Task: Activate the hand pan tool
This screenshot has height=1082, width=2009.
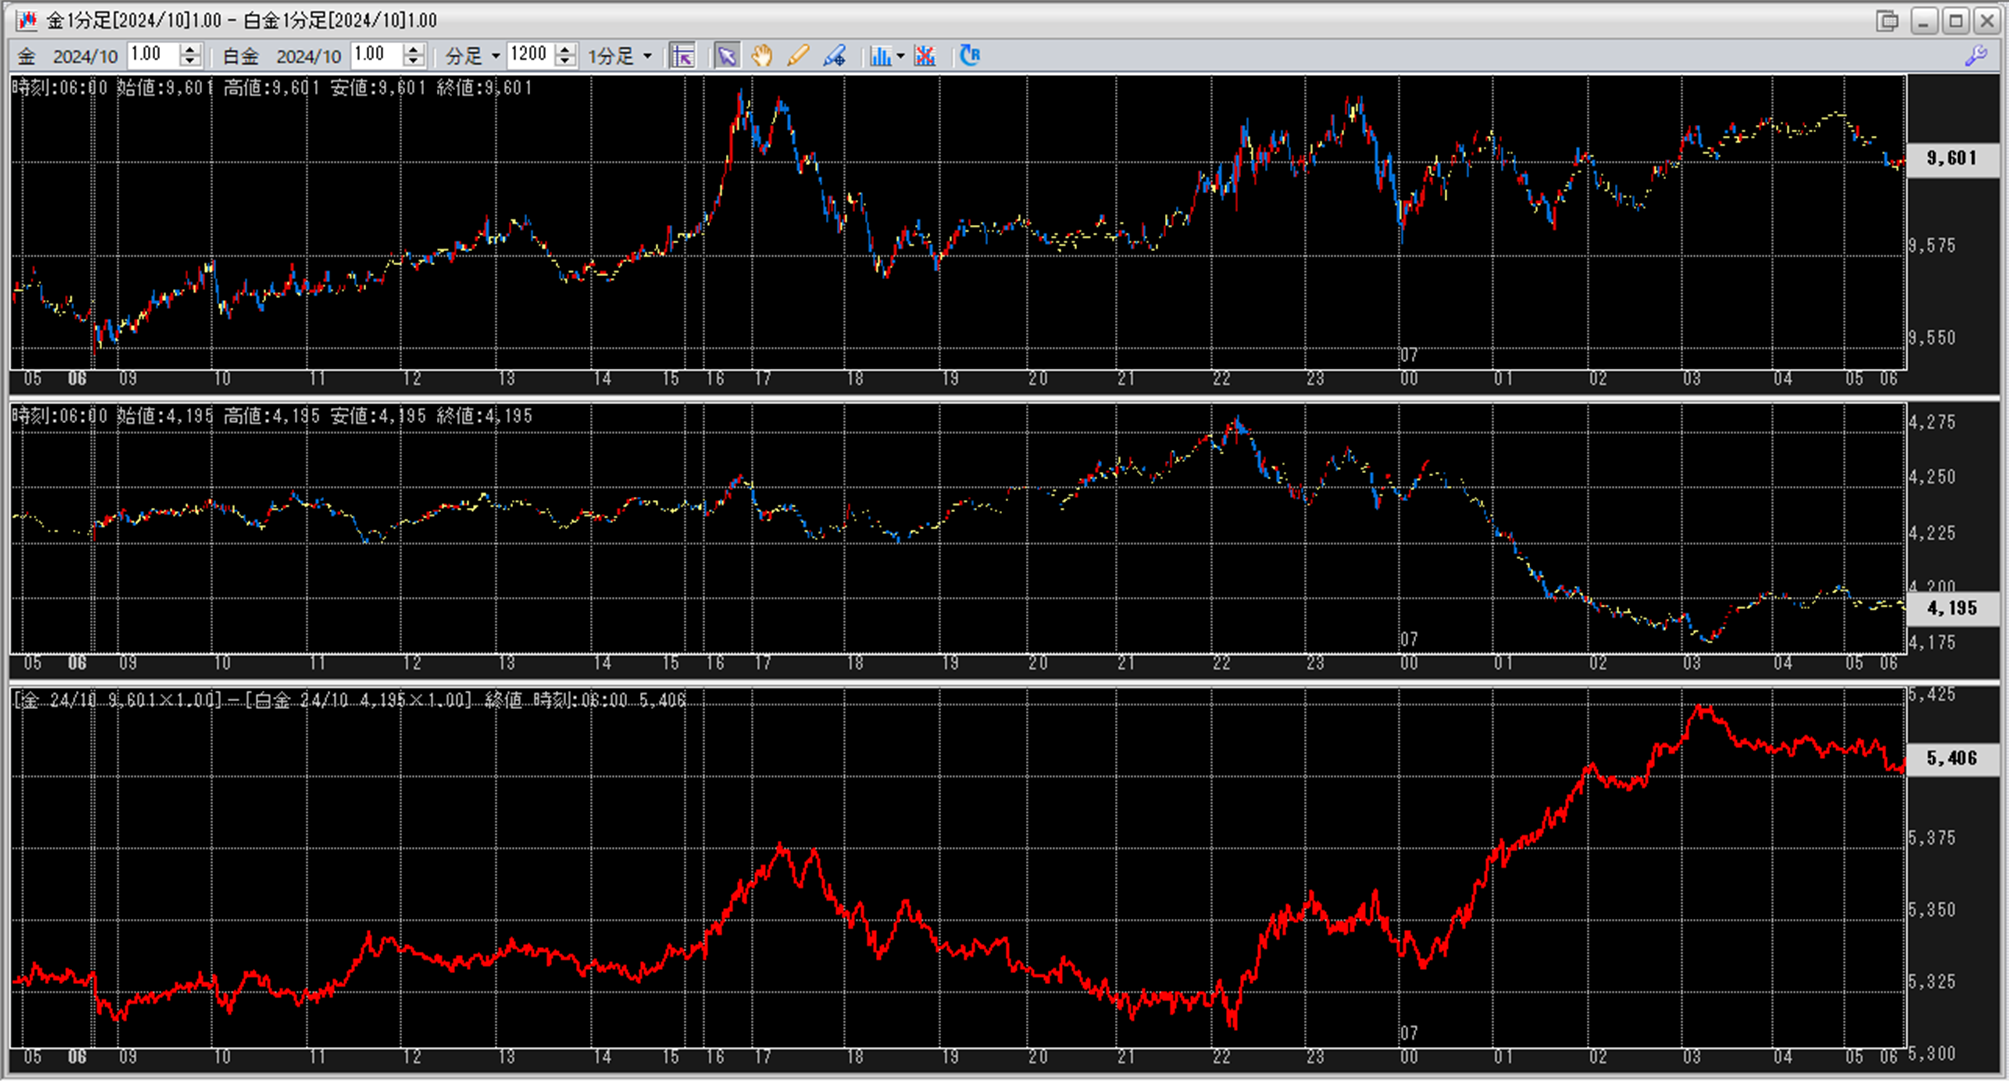Action: coord(762,56)
